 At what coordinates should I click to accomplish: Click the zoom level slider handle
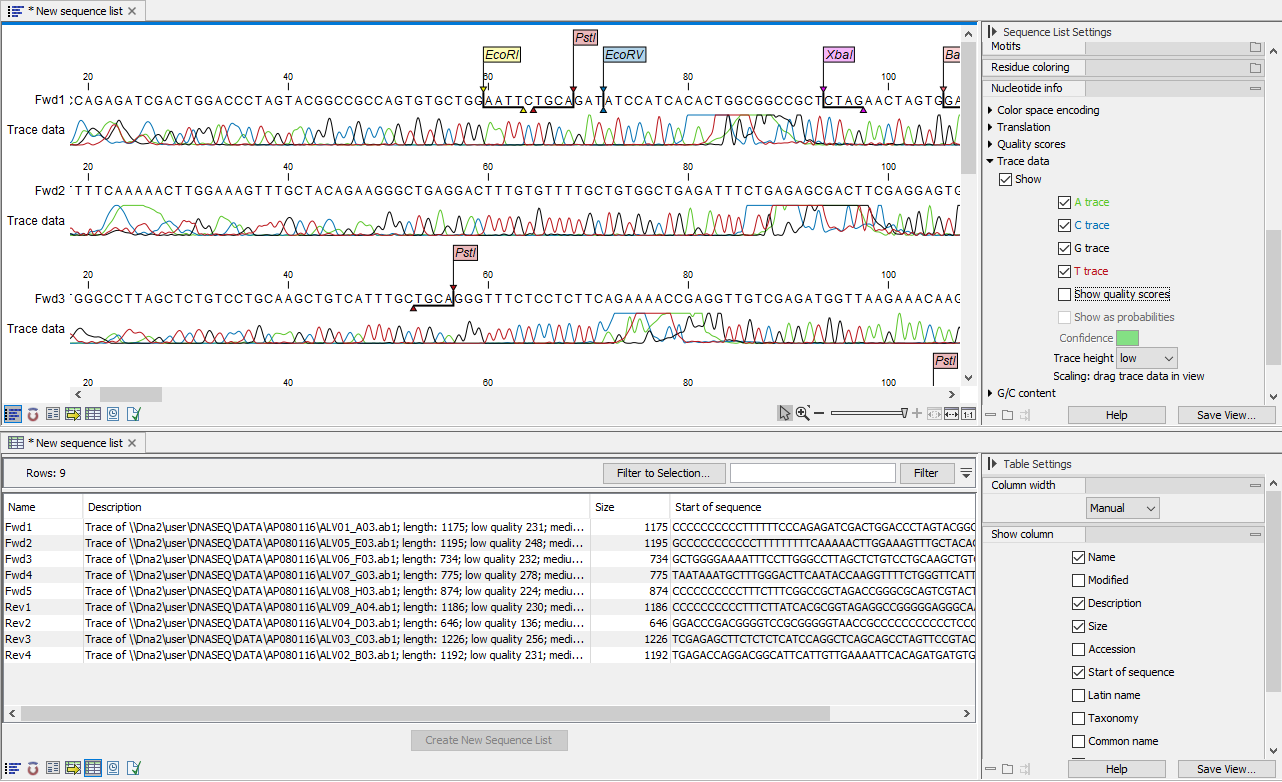pyautogui.click(x=904, y=413)
